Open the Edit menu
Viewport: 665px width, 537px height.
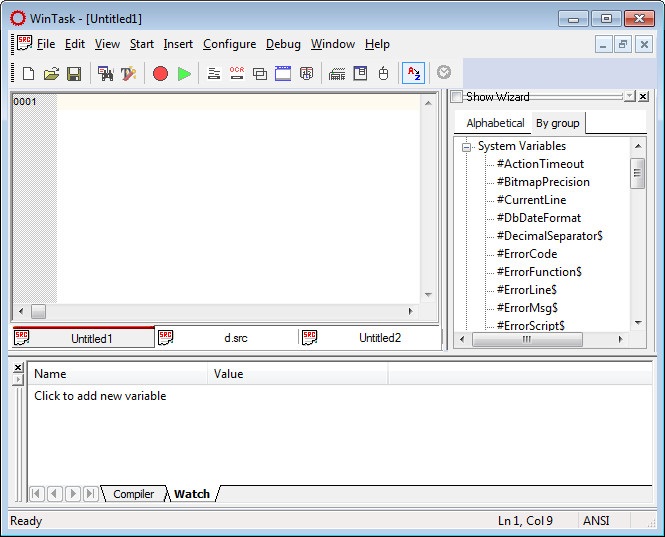[75, 44]
